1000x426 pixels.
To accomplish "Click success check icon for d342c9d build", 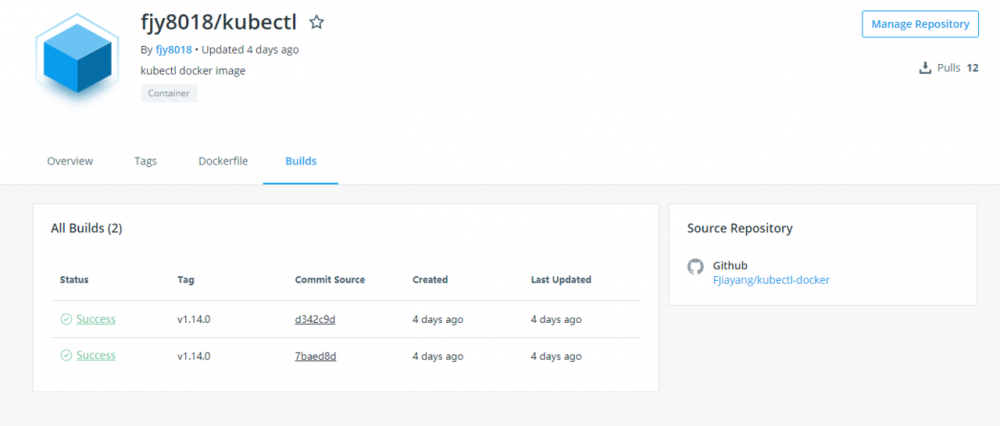I will 66,320.
